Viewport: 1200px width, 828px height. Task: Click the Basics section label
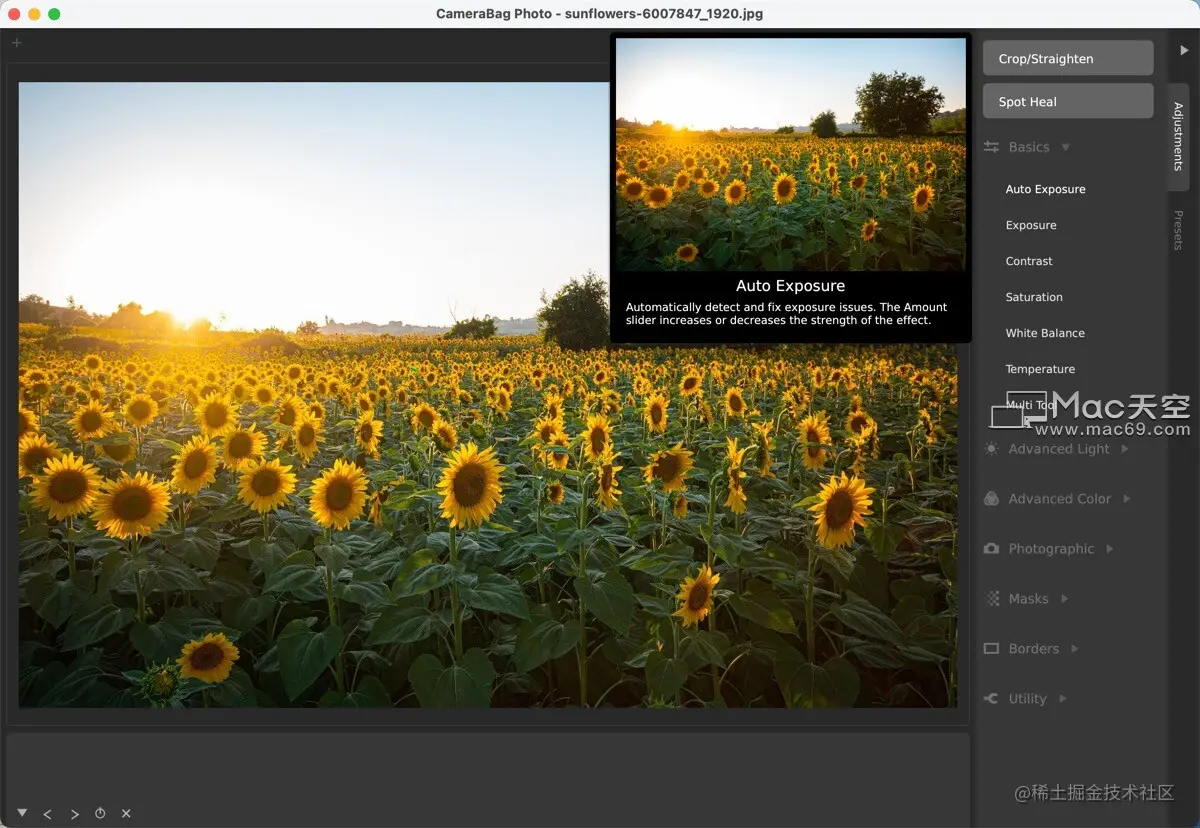(1029, 147)
